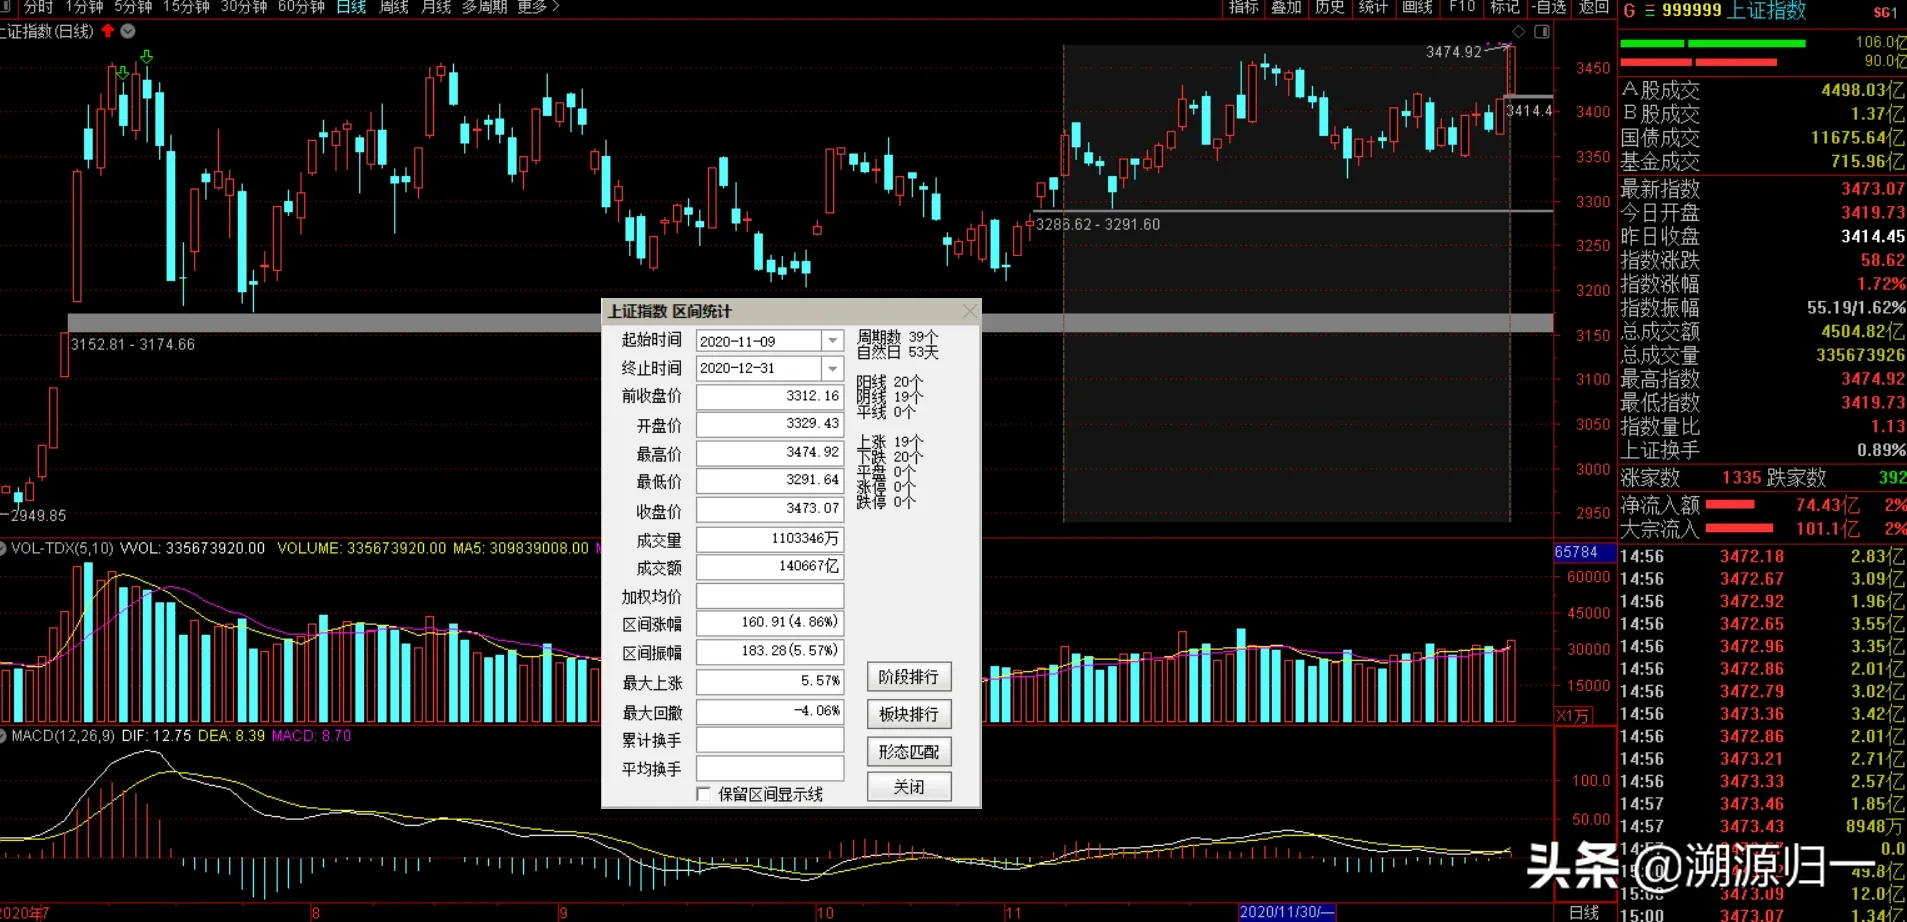
Task: Click the 成交额 value field
Action: pyautogui.click(x=770, y=567)
